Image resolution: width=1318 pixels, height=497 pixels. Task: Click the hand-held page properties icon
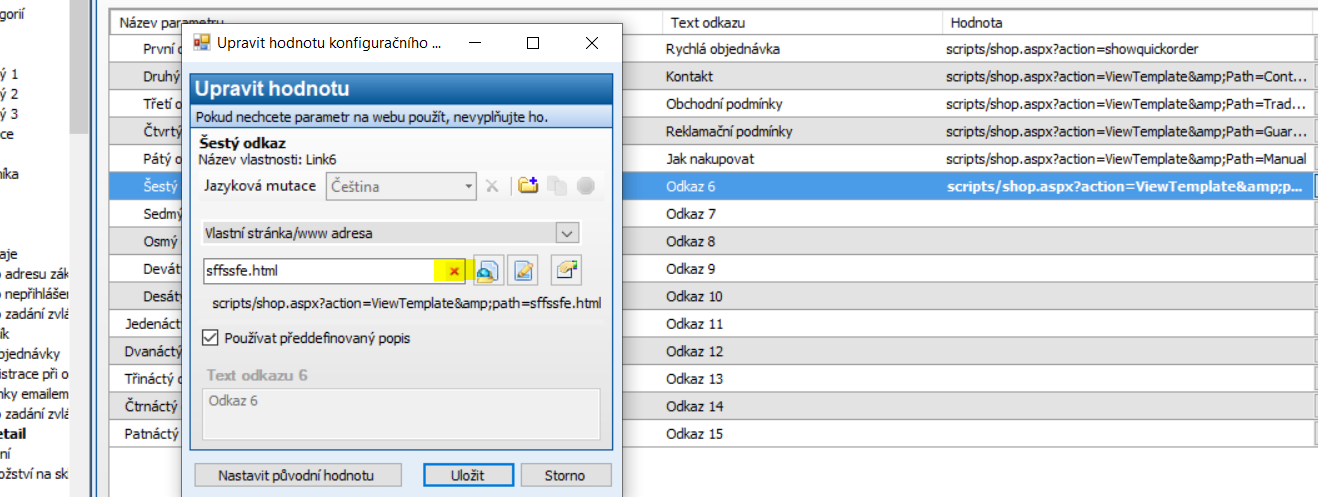point(565,271)
